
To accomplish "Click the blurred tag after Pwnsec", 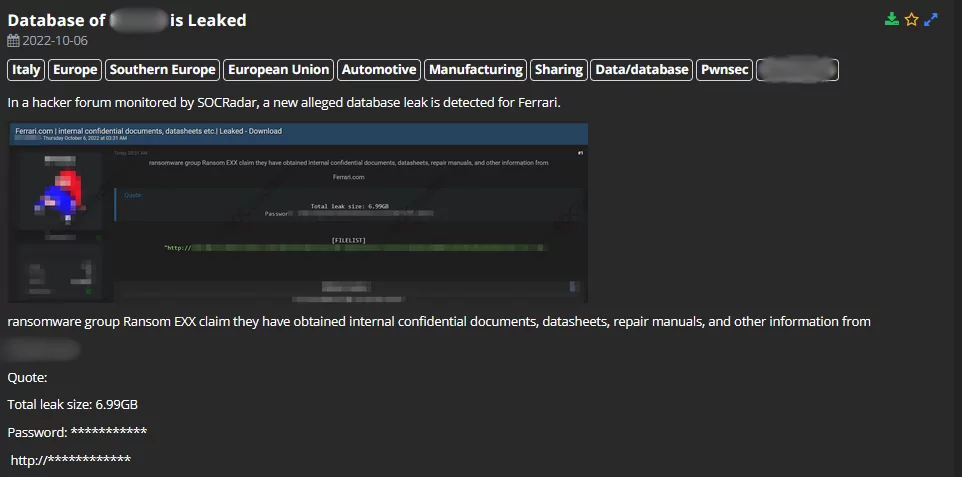I will click(798, 70).
